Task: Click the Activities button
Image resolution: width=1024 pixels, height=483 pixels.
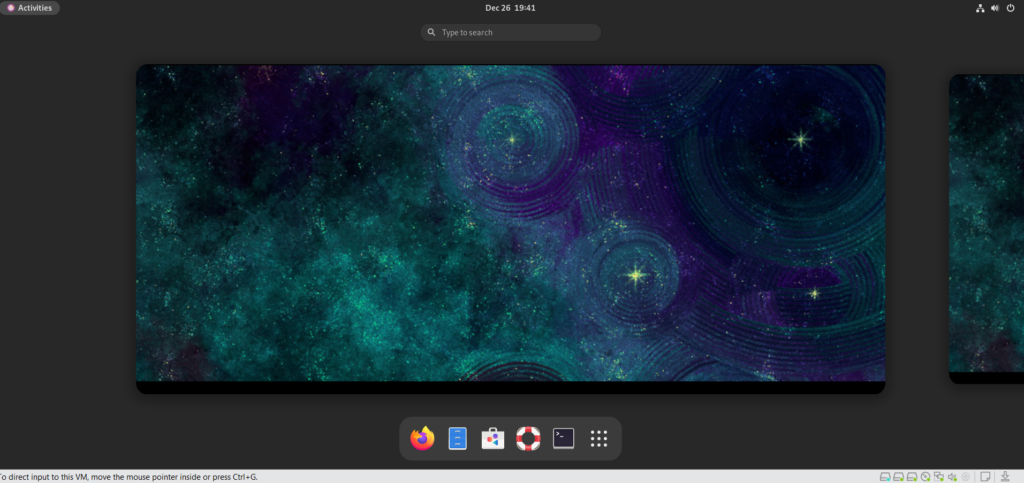Action: click(x=30, y=8)
